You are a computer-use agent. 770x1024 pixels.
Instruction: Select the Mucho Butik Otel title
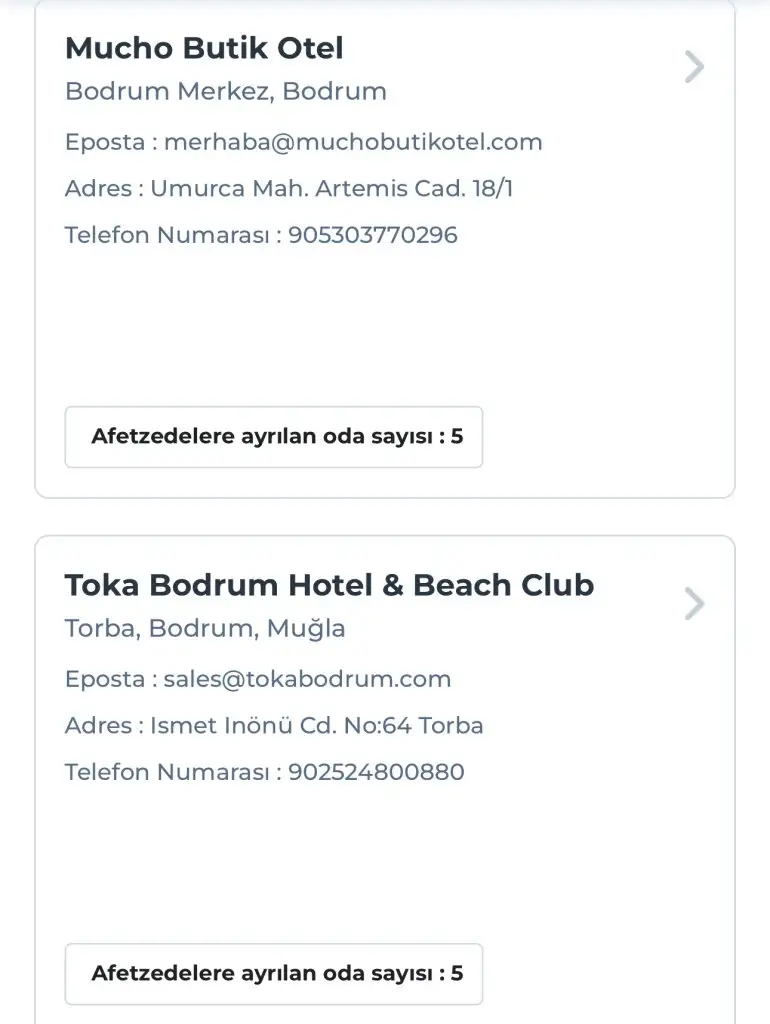[x=204, y=48]
